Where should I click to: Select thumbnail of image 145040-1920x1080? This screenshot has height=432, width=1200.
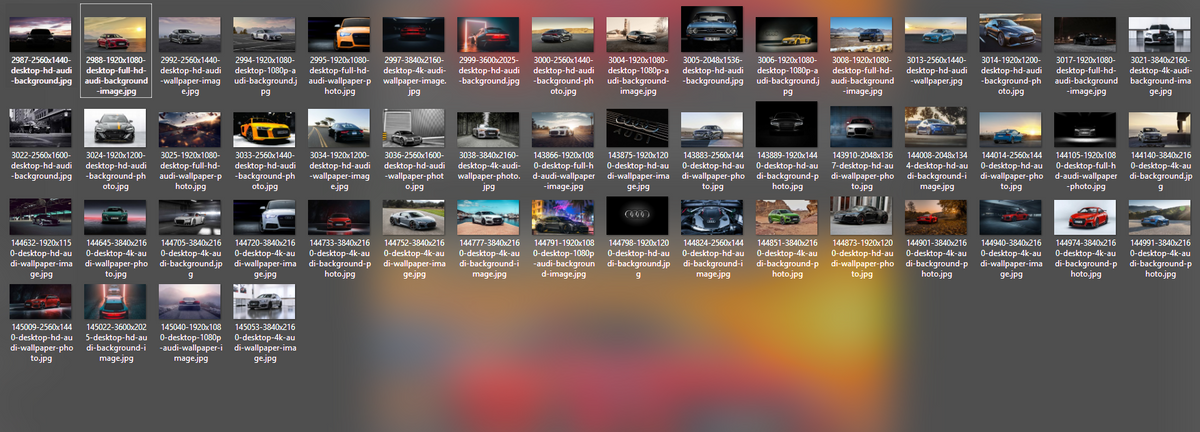pos(190,302)
